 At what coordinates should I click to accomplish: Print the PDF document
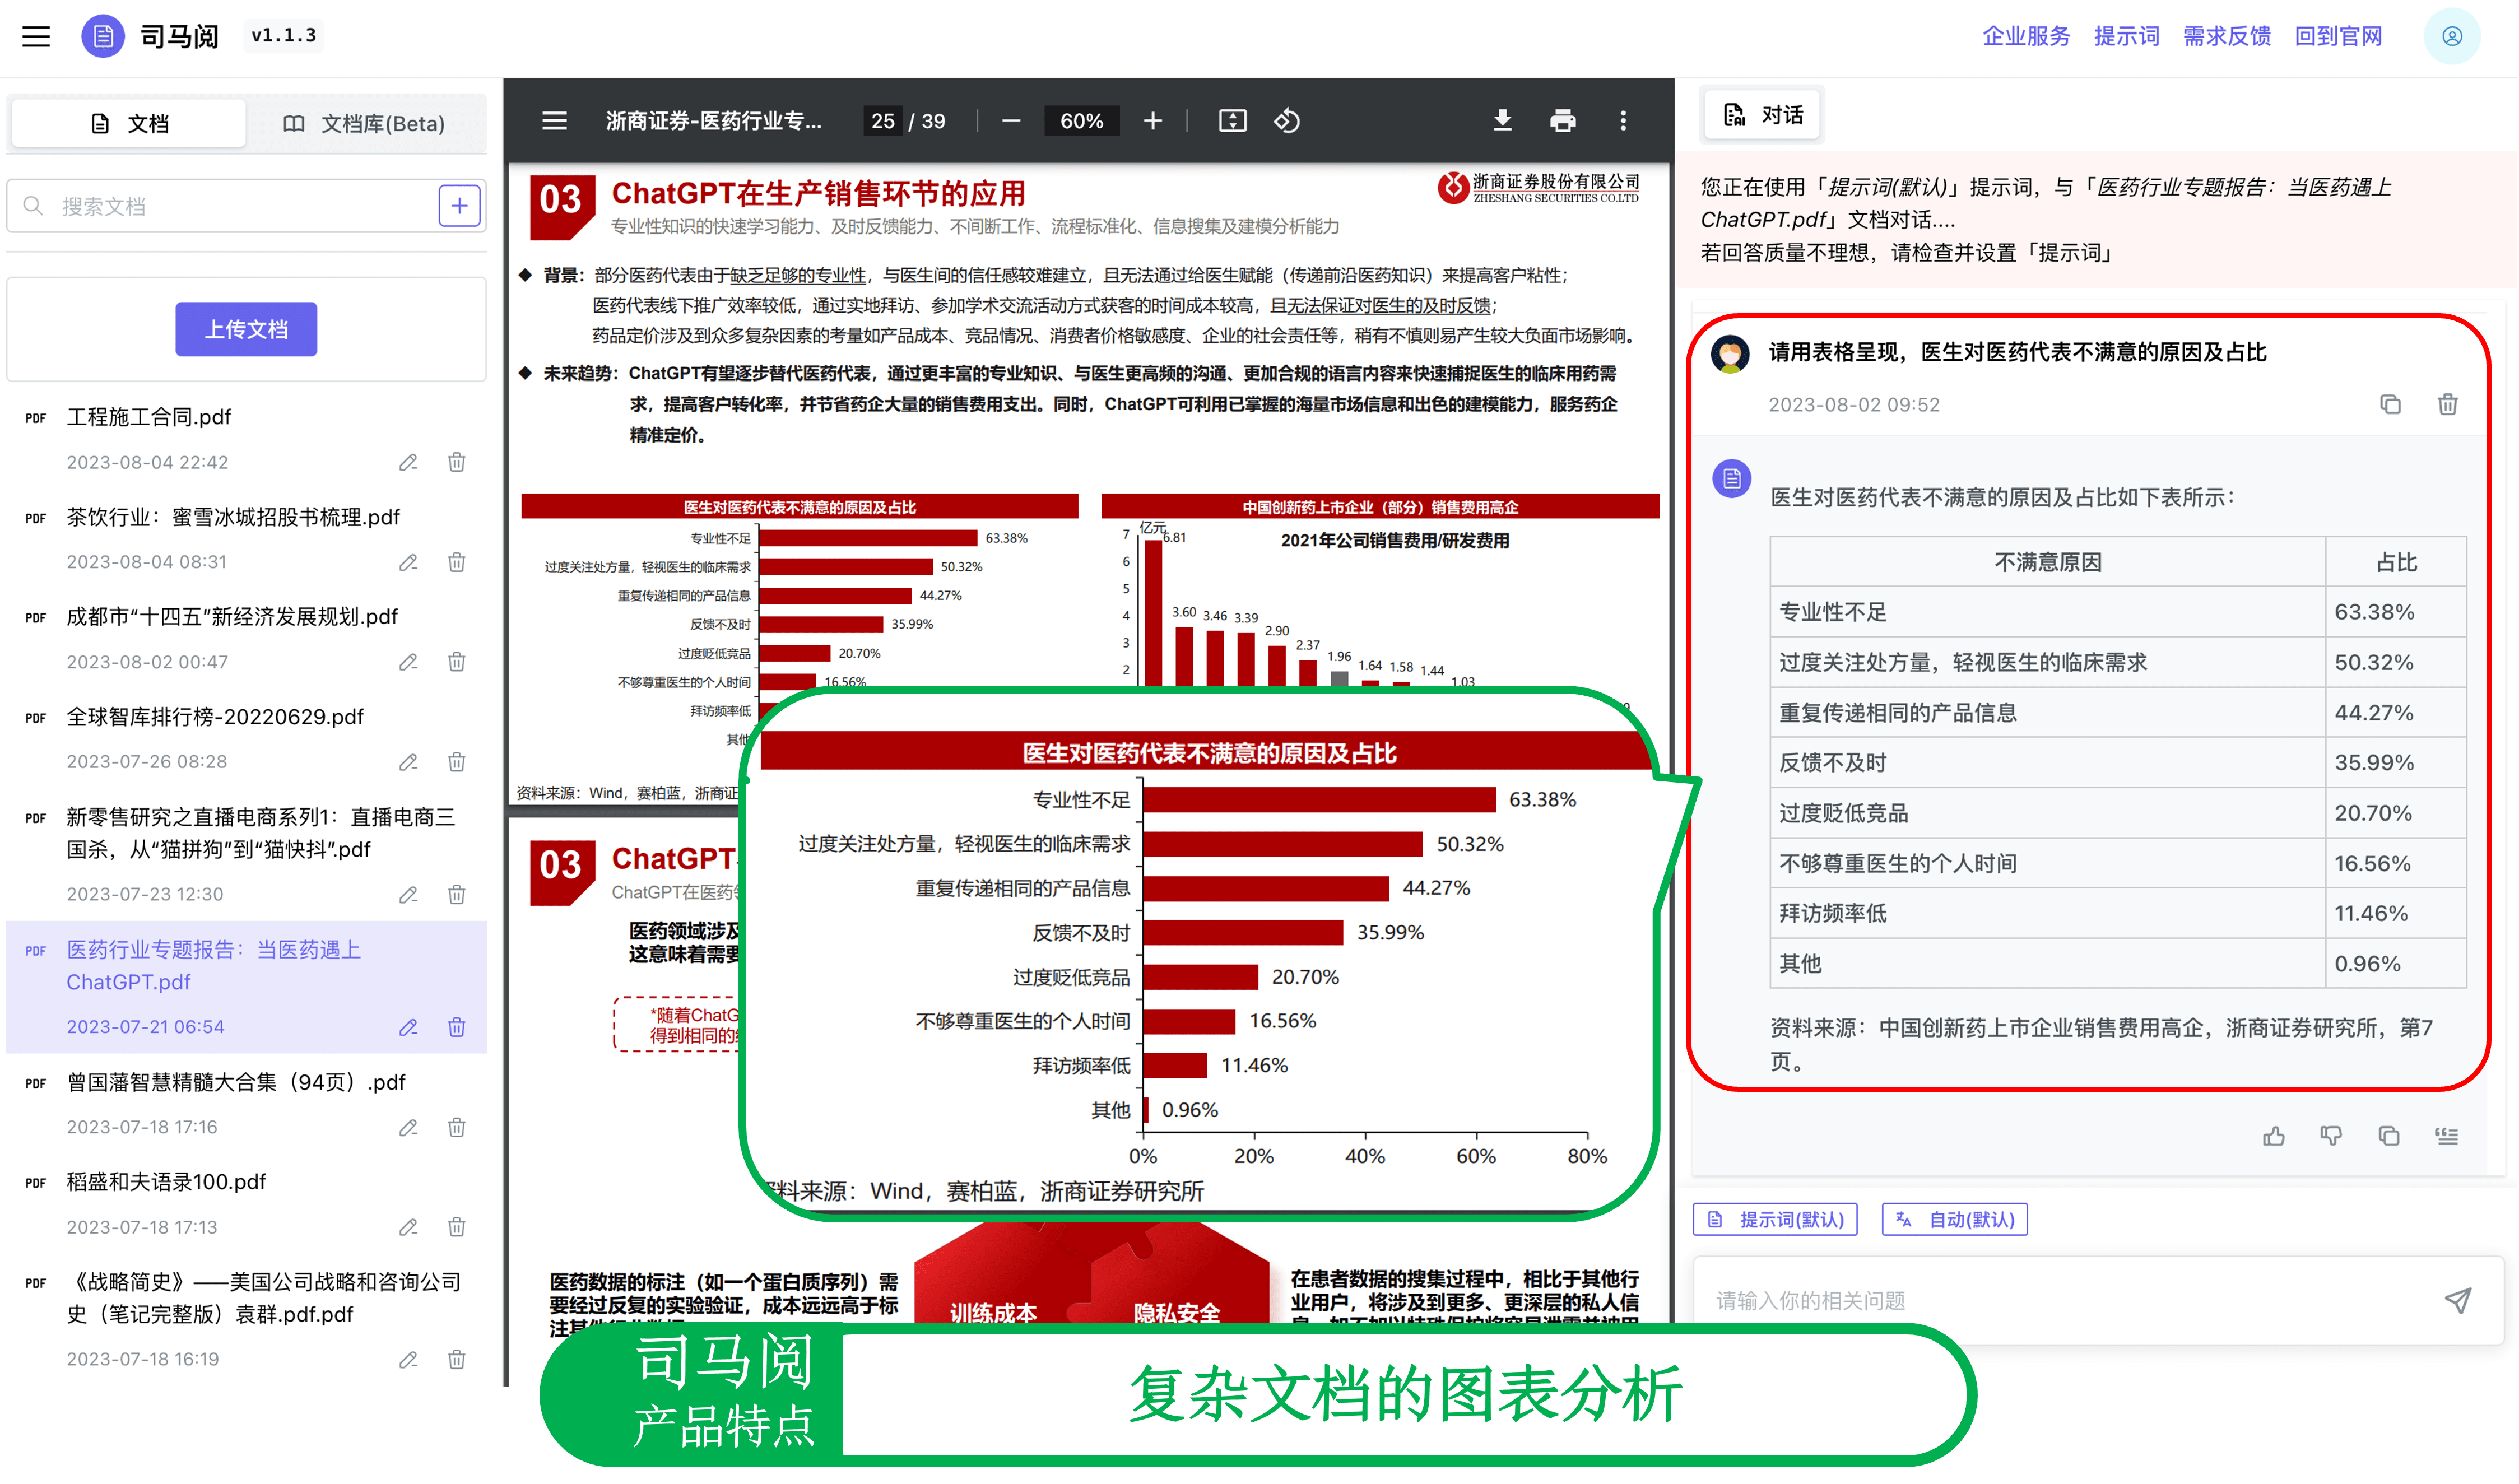[1562, 121]
